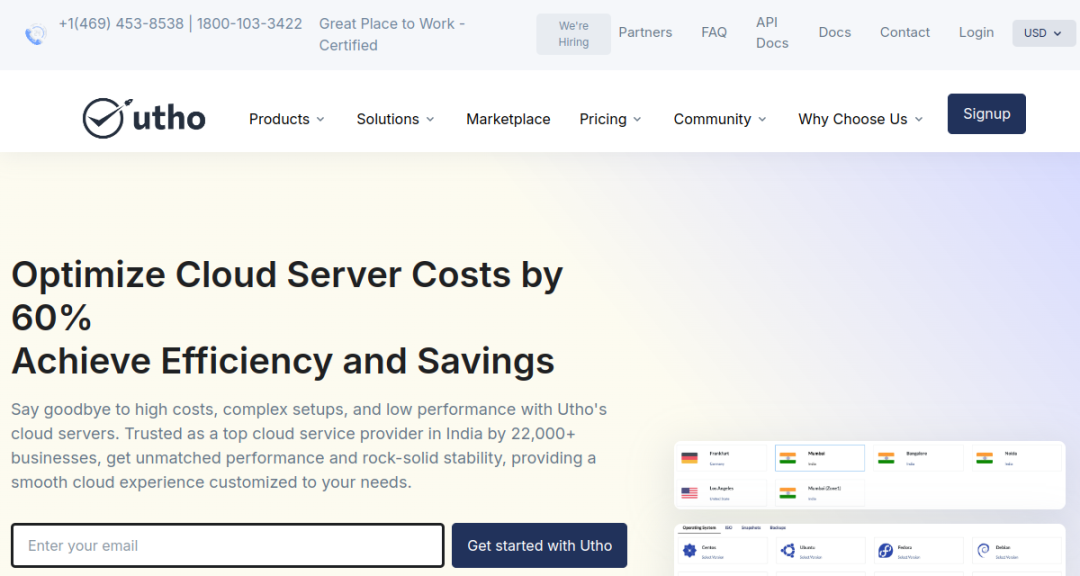Viewport: 1080px width, 576px height.
Task: Click the +1(469) 453-8538 phone number
Action: point(121,23)
